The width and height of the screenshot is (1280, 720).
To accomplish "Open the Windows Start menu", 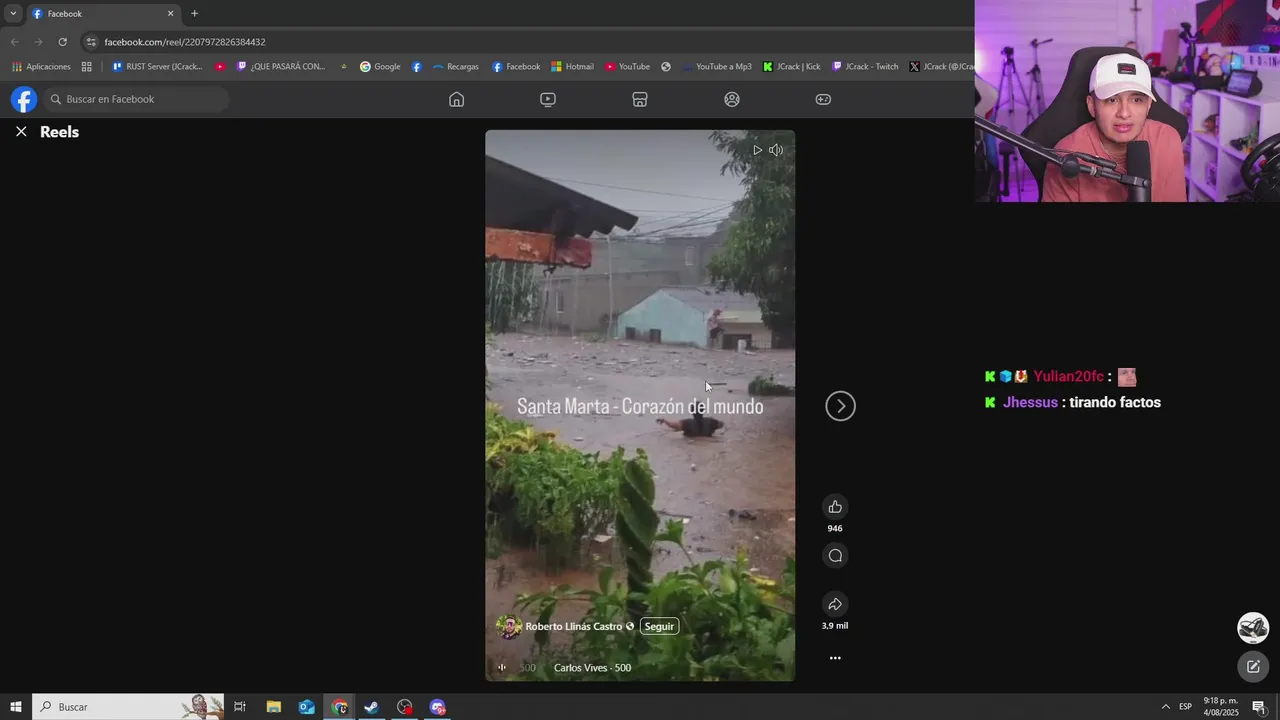I will [x=16, y=707].
